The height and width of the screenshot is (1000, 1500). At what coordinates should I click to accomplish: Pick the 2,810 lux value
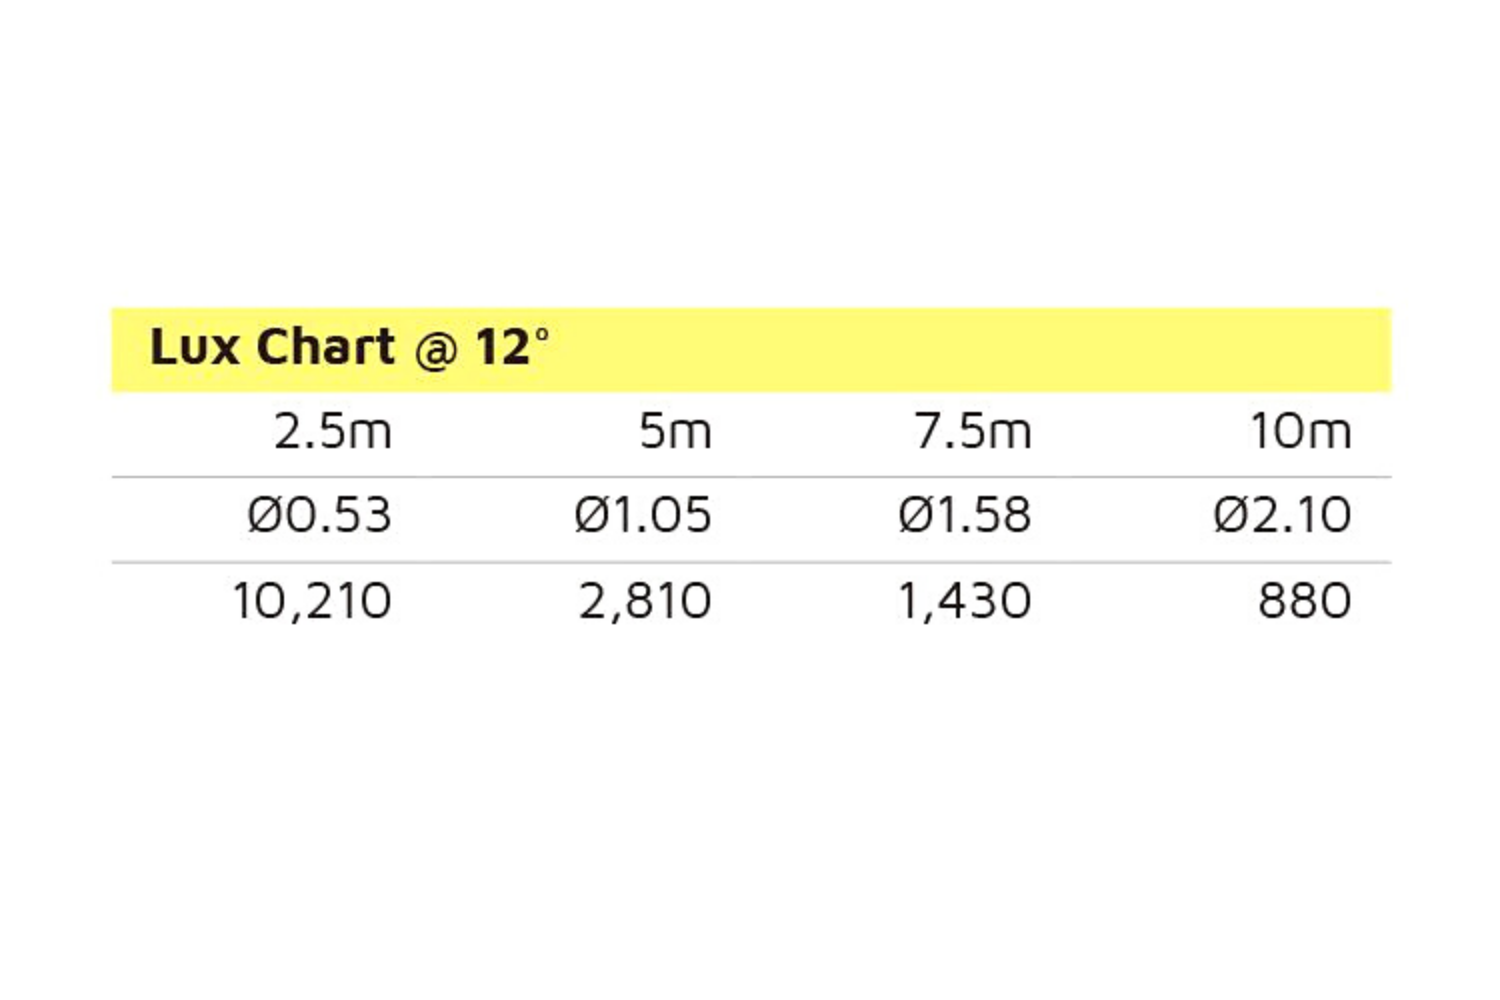click(645, 602)
